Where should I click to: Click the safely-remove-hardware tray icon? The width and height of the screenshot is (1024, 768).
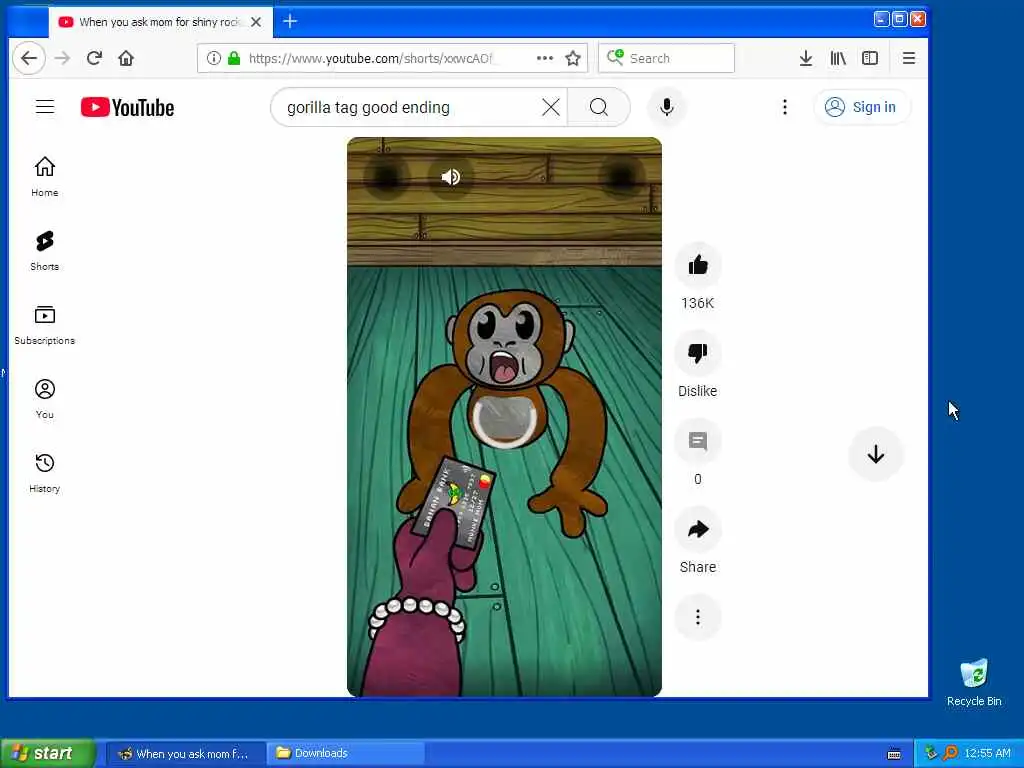931,754
